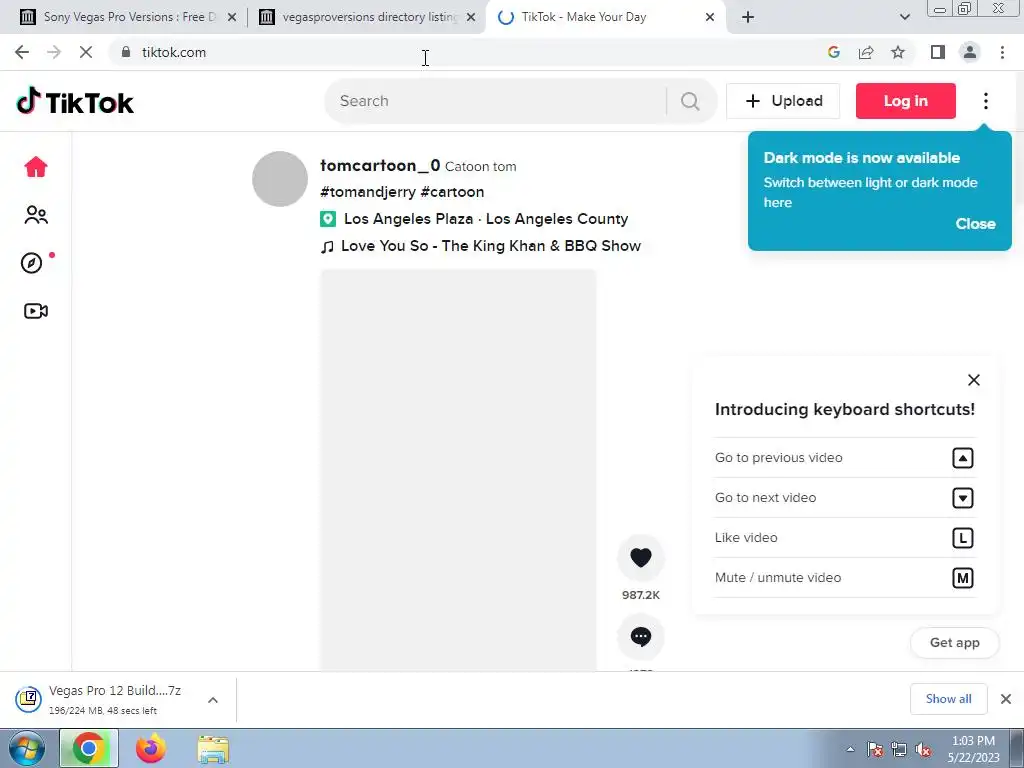Toggle the Chrome side panel

938,52
